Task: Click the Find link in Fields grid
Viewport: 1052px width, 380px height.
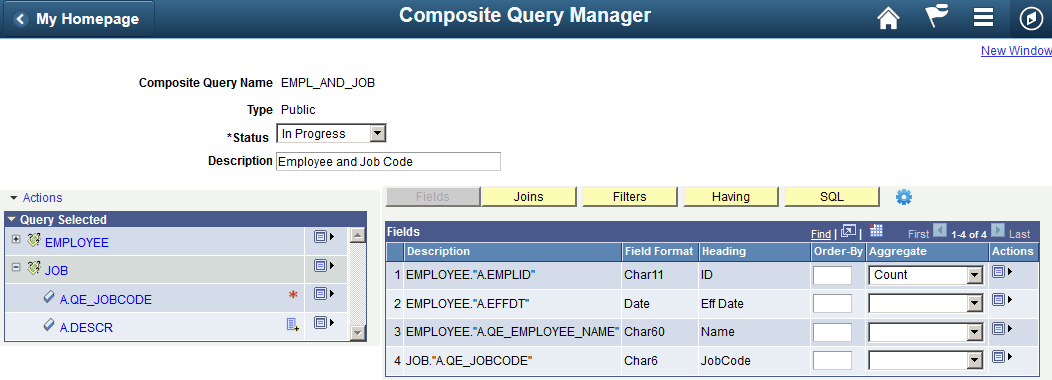Action: click(821, 234)
